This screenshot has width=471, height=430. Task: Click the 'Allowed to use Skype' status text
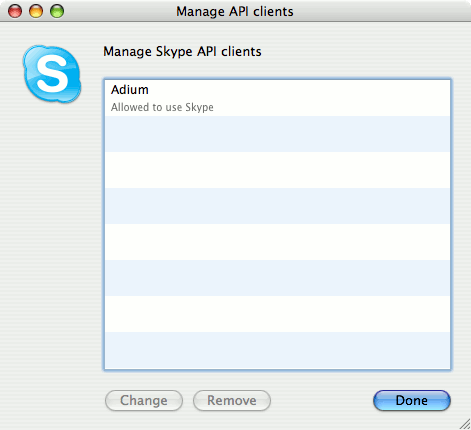(162, 107)
